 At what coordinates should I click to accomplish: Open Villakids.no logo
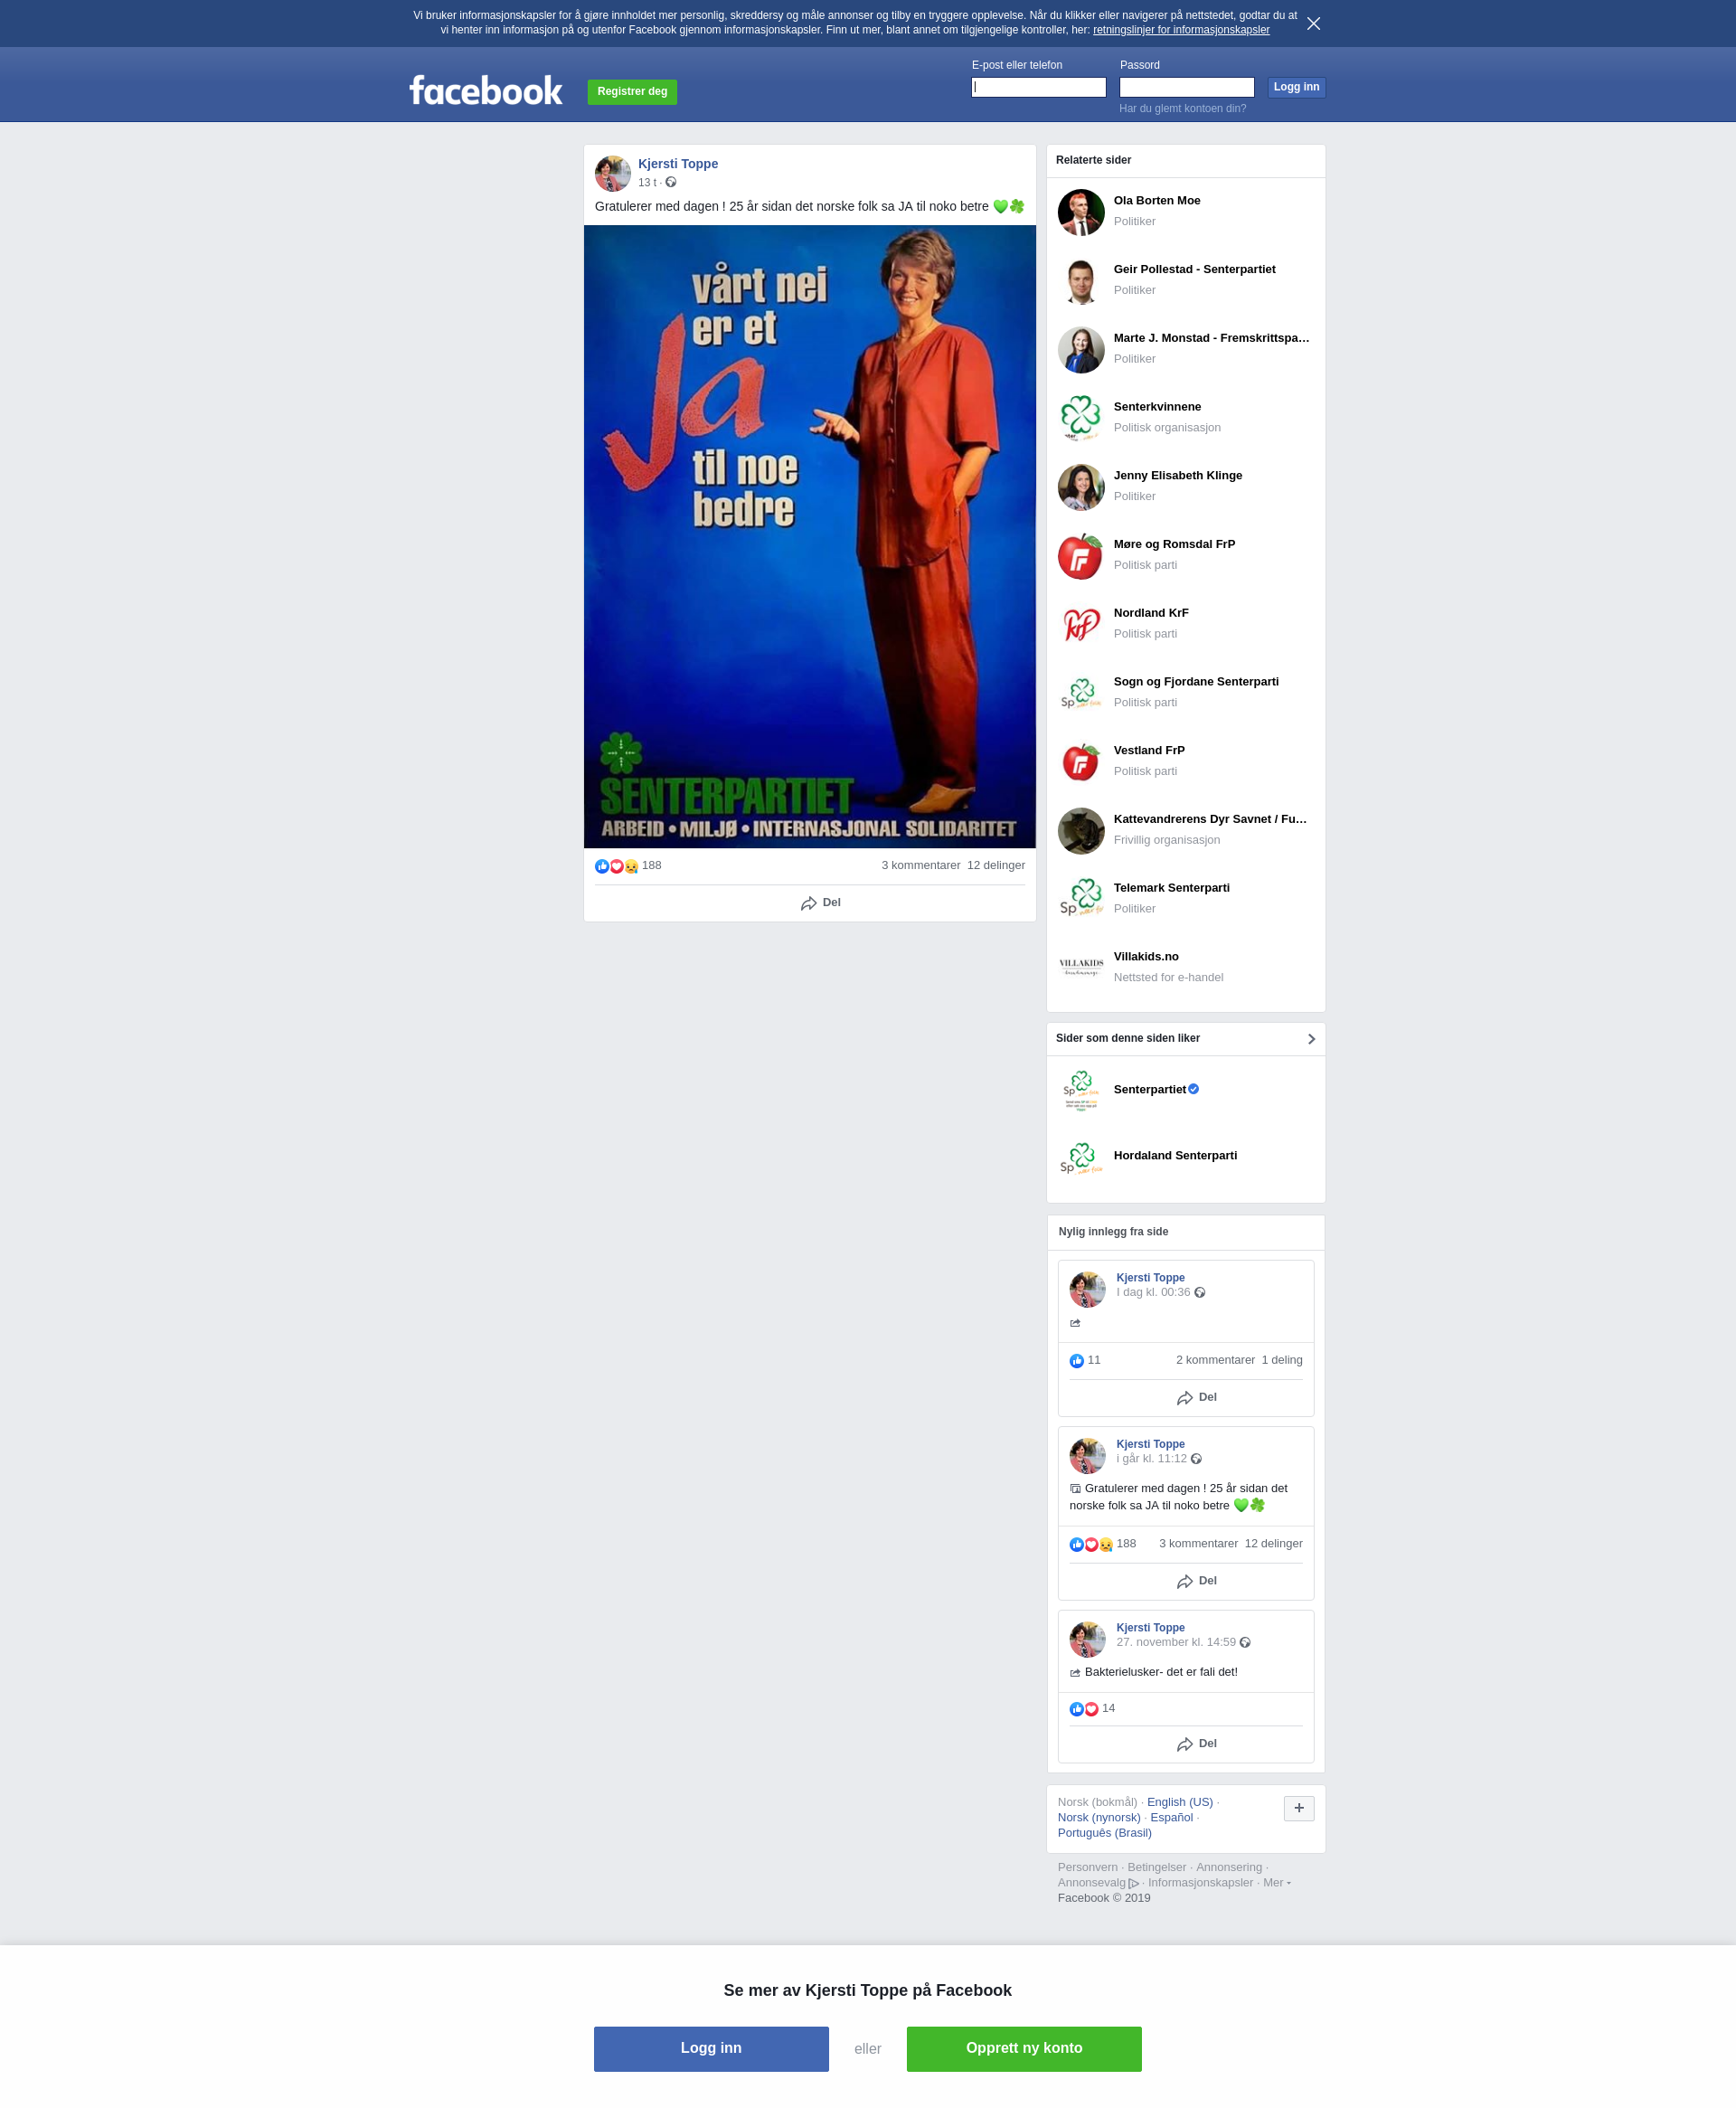pyautogui.click(x=1081, y=968)
